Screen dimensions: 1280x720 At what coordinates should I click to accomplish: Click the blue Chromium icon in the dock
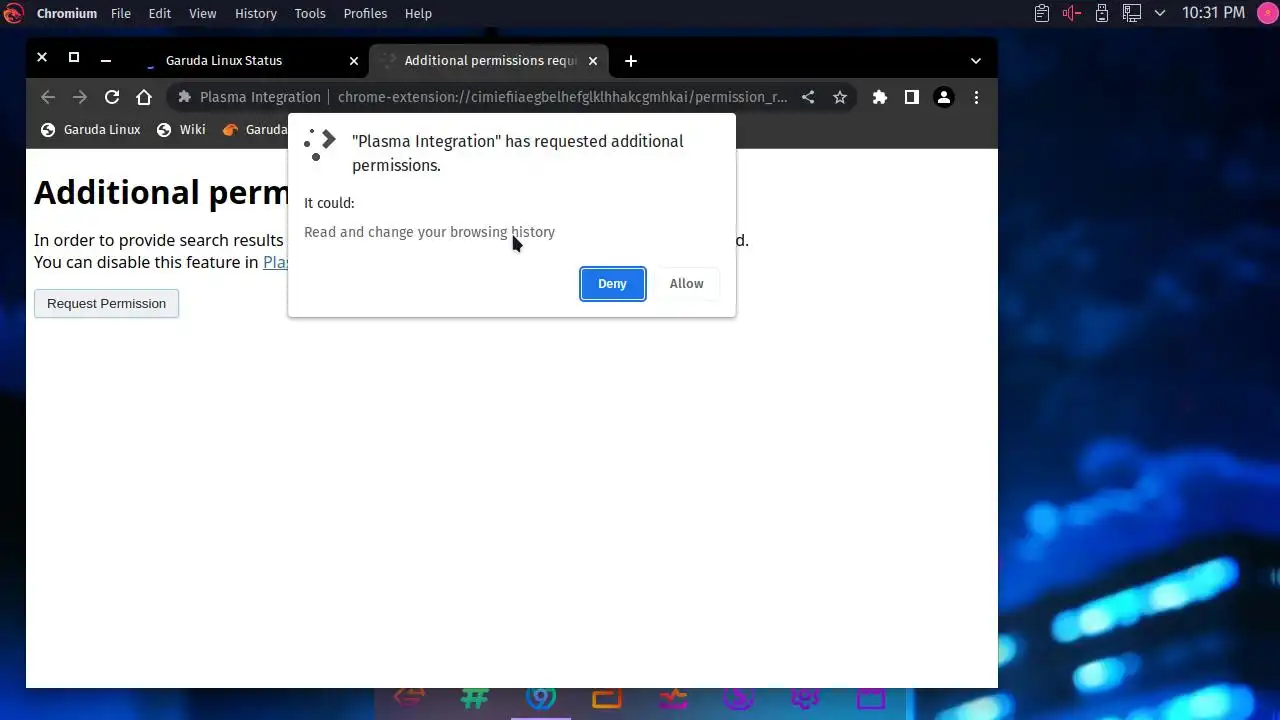tap(541, 699)
